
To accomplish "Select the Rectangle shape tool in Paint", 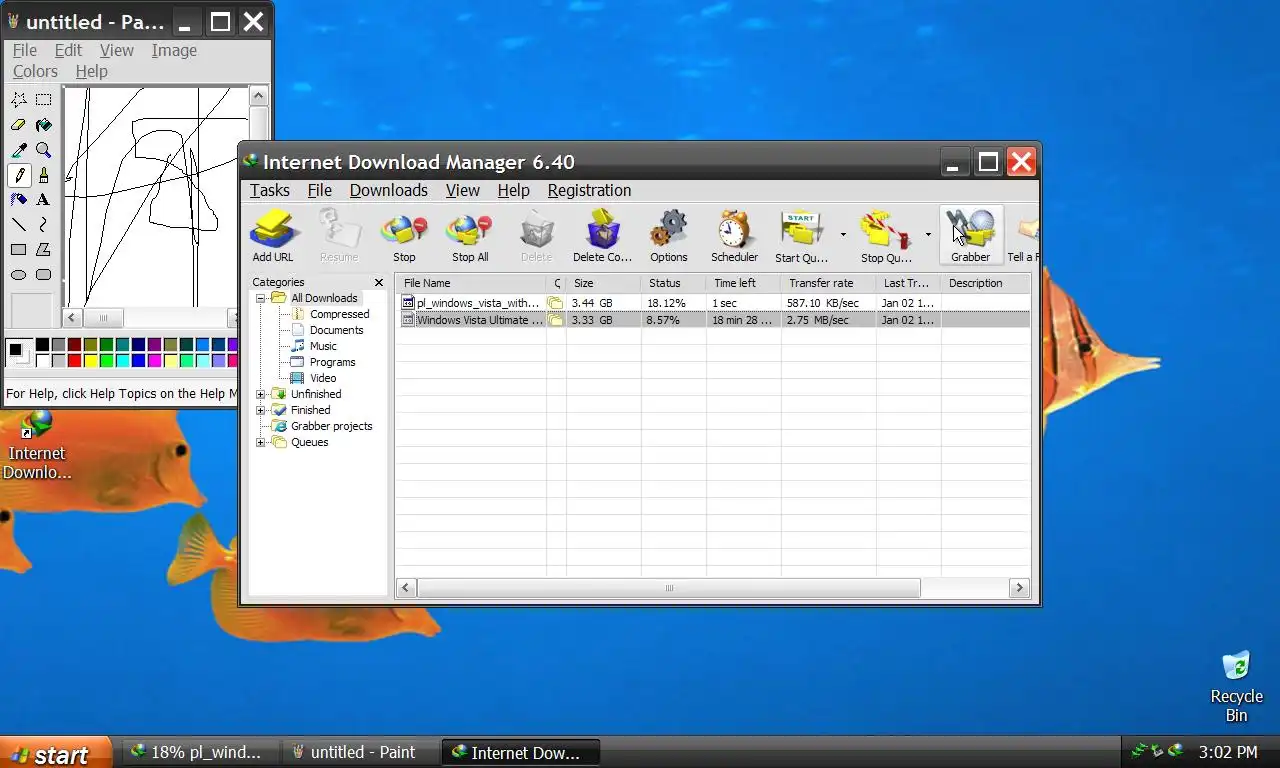I will (18, 250).
